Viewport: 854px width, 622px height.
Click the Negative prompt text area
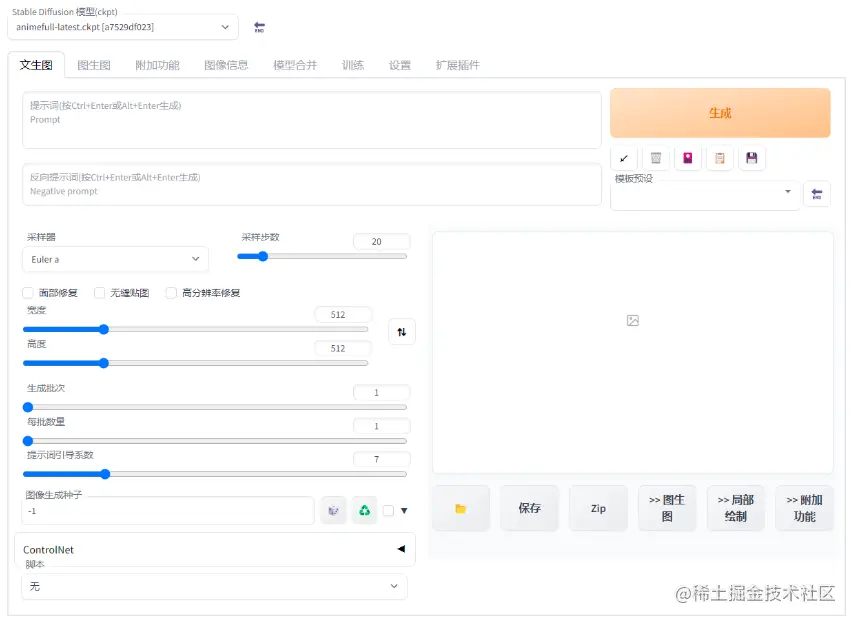point(312,185)
